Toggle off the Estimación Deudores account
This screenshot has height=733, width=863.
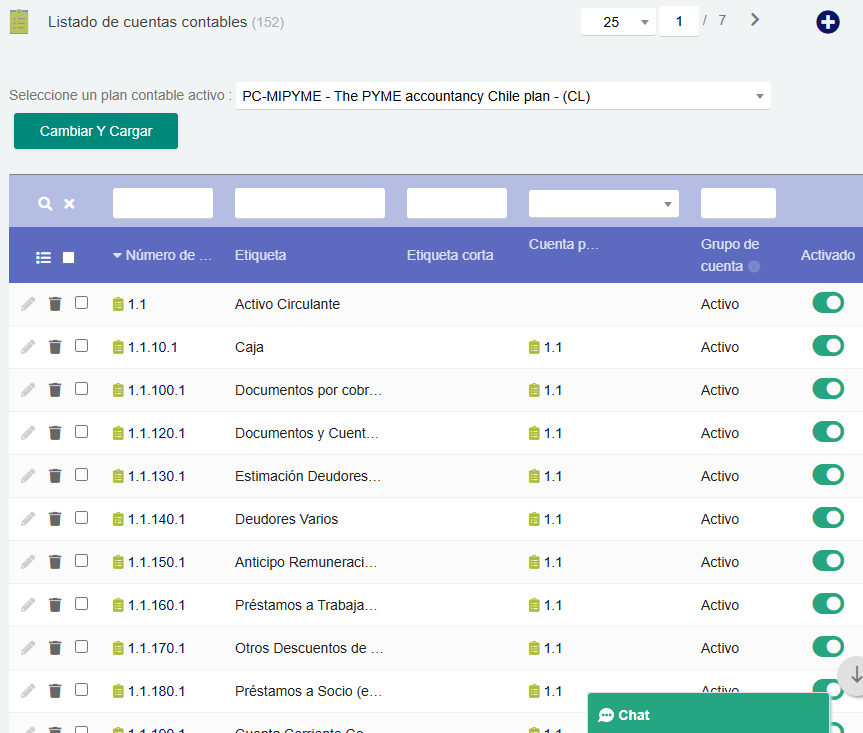pyautogui.click(x=827, y=475)
